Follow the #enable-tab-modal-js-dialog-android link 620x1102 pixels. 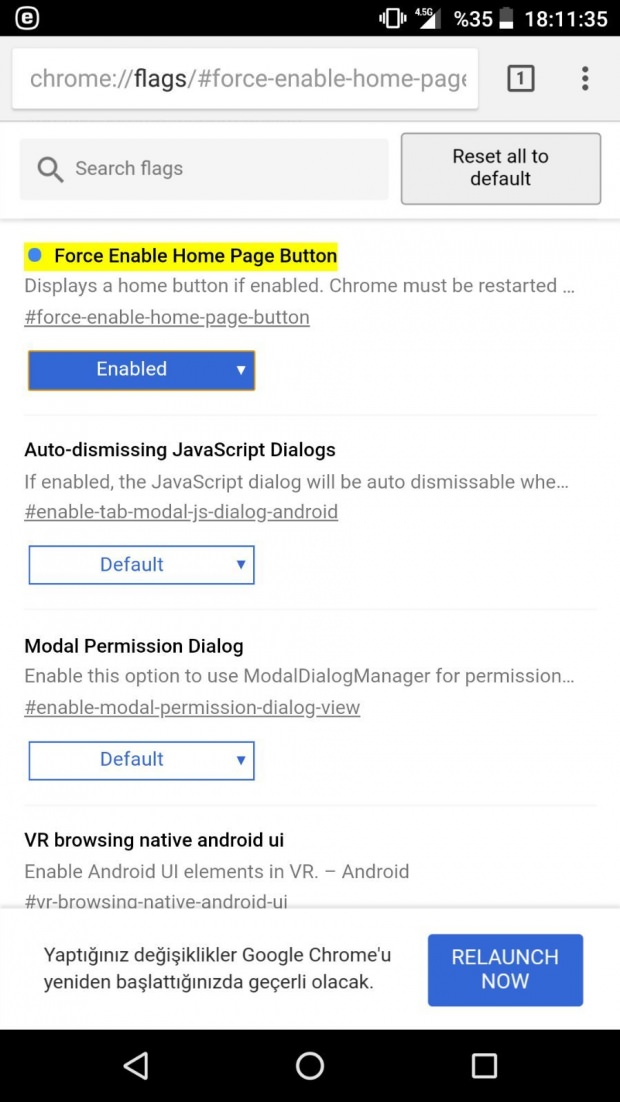[181, 512]
